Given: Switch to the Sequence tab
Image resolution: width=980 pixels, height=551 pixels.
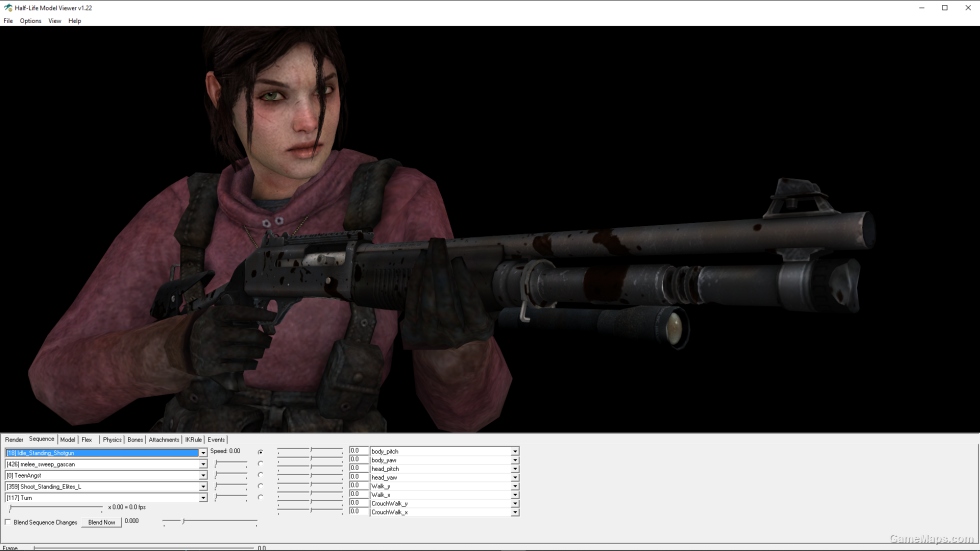Looking at the screenshot, I should click(x=41, y=439).
